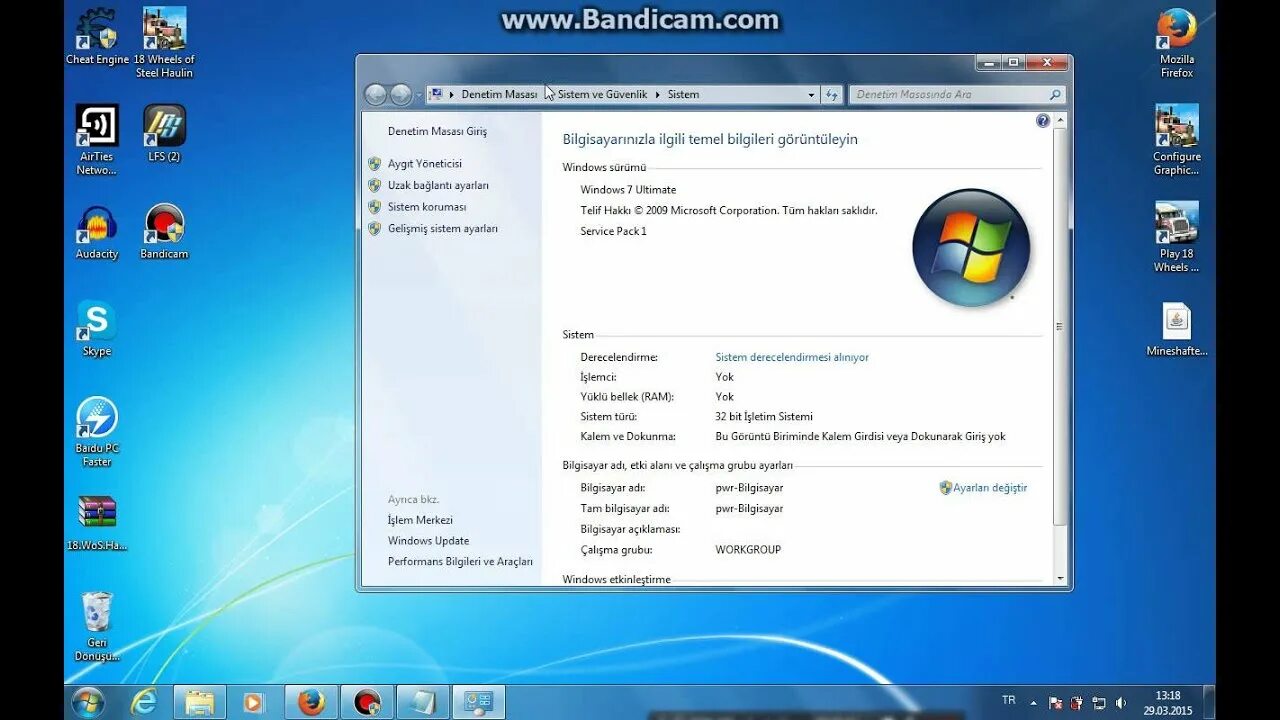This screenshot has width=1280, height=720.
Task: Open Baidu PC Faster shortcut
Action: click(97, 433)
